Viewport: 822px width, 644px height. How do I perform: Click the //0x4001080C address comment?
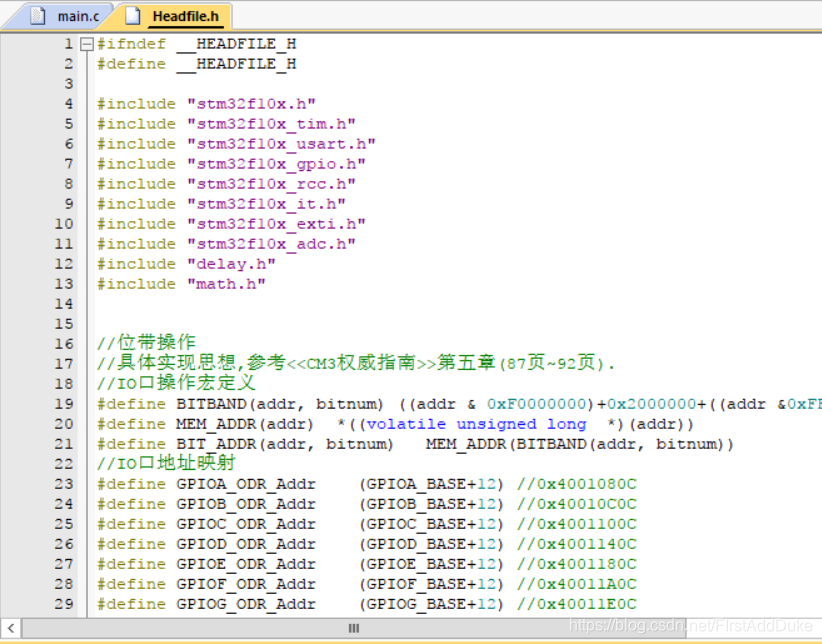coord(577,484)
